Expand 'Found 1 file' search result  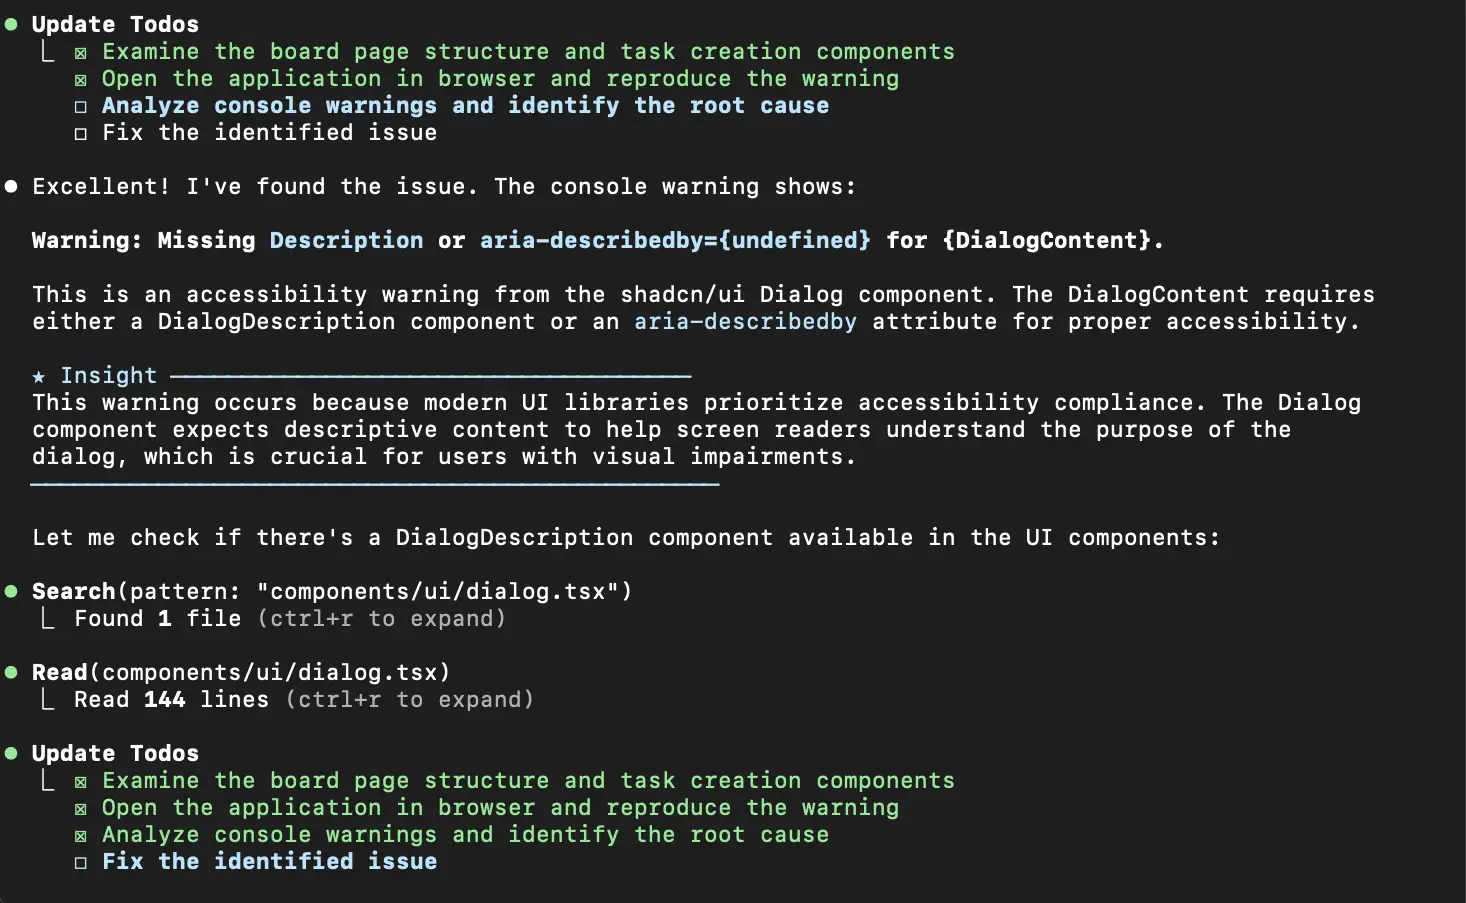(290, 618)
